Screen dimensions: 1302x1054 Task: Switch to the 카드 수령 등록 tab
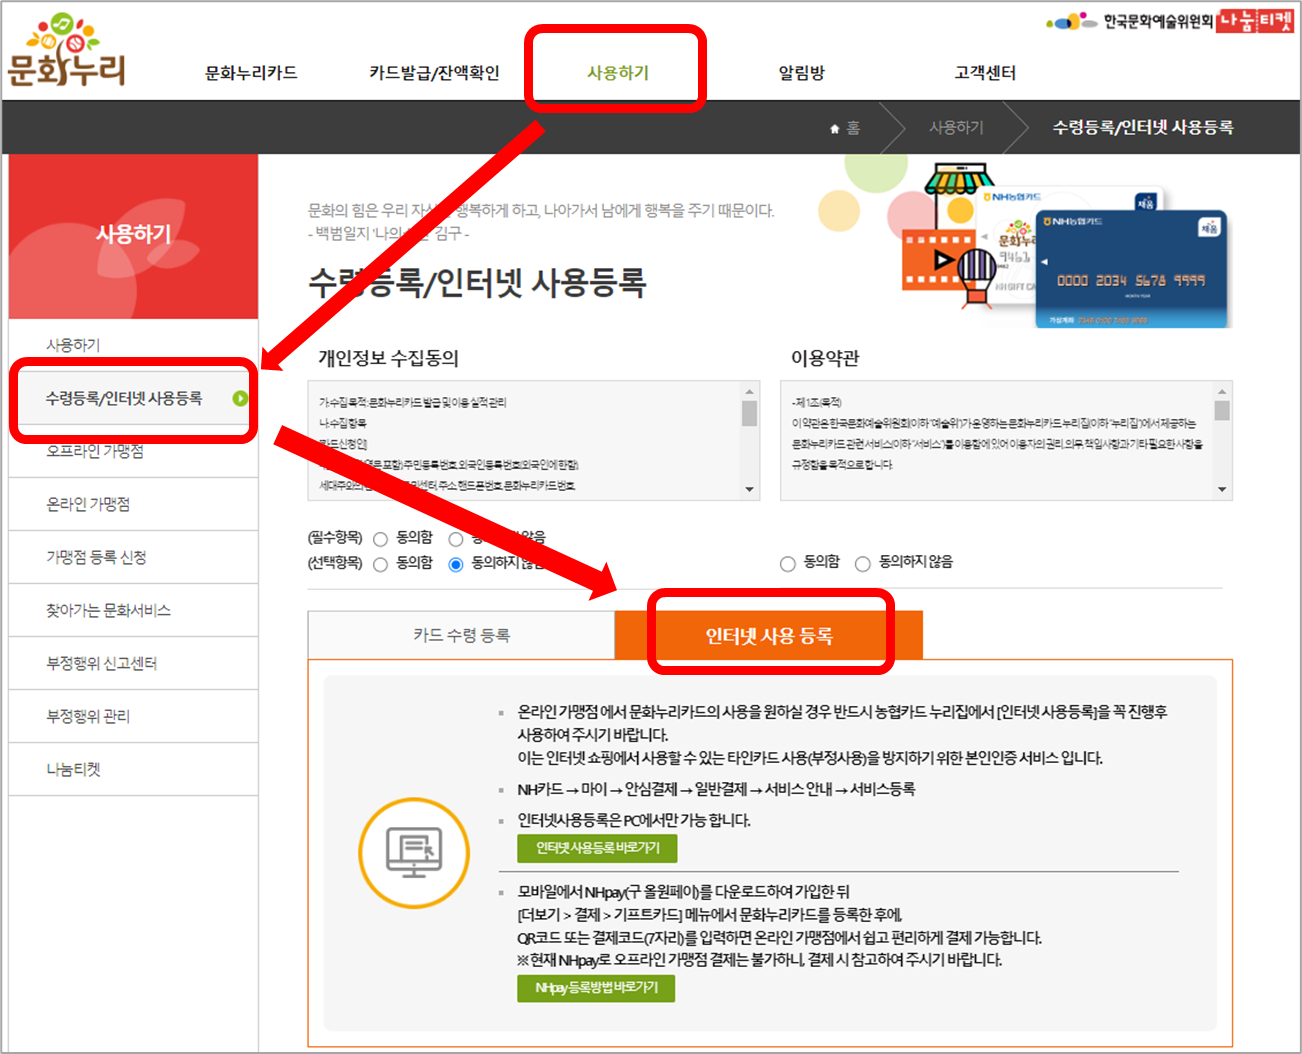click(x=461, y=635)
